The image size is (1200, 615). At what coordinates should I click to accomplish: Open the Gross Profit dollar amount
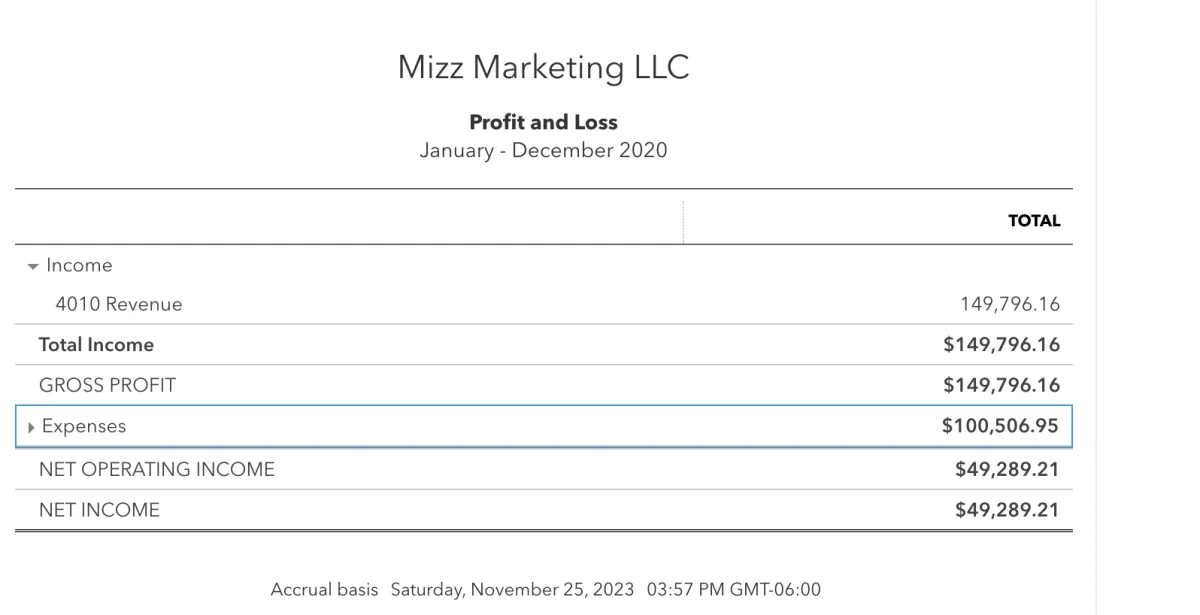click(x=1001, y=385)
